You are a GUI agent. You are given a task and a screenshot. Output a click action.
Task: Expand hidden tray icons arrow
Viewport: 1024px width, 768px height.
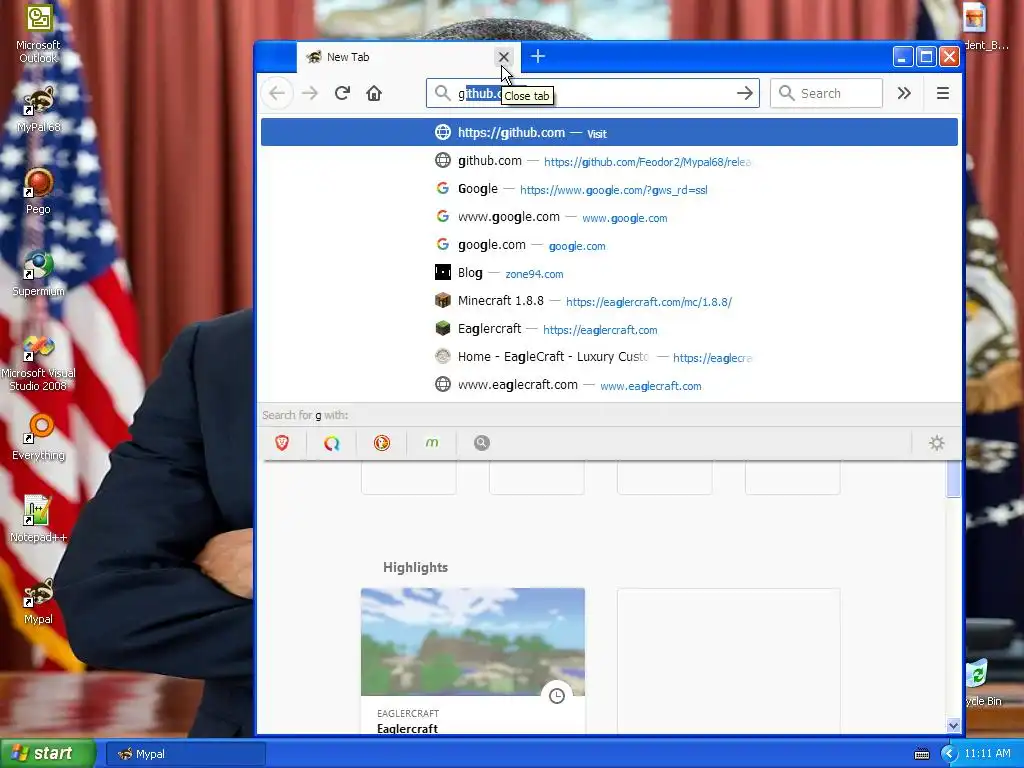pyautogui.click(x=948, y=754)
